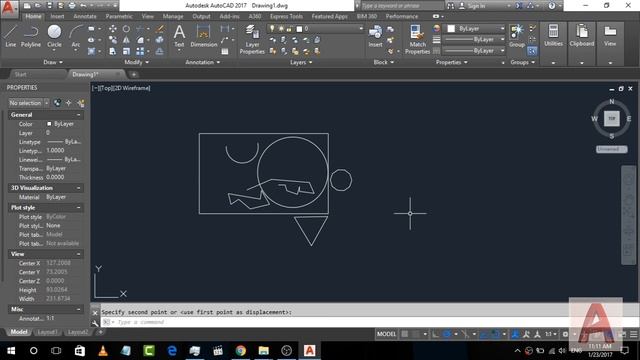Screen dimensions: 640x360
Task: Click the Group tool icon
Action: click(x=517, y=36)
